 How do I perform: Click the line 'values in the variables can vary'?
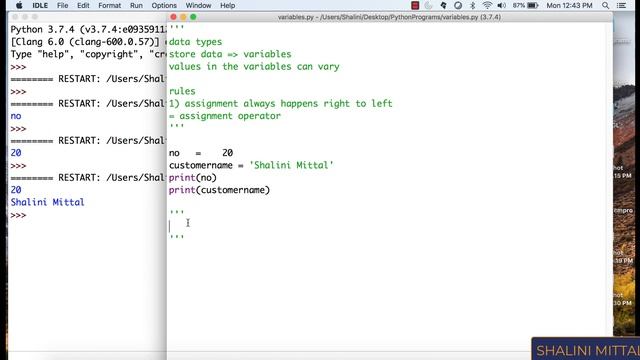coord(254,67)
